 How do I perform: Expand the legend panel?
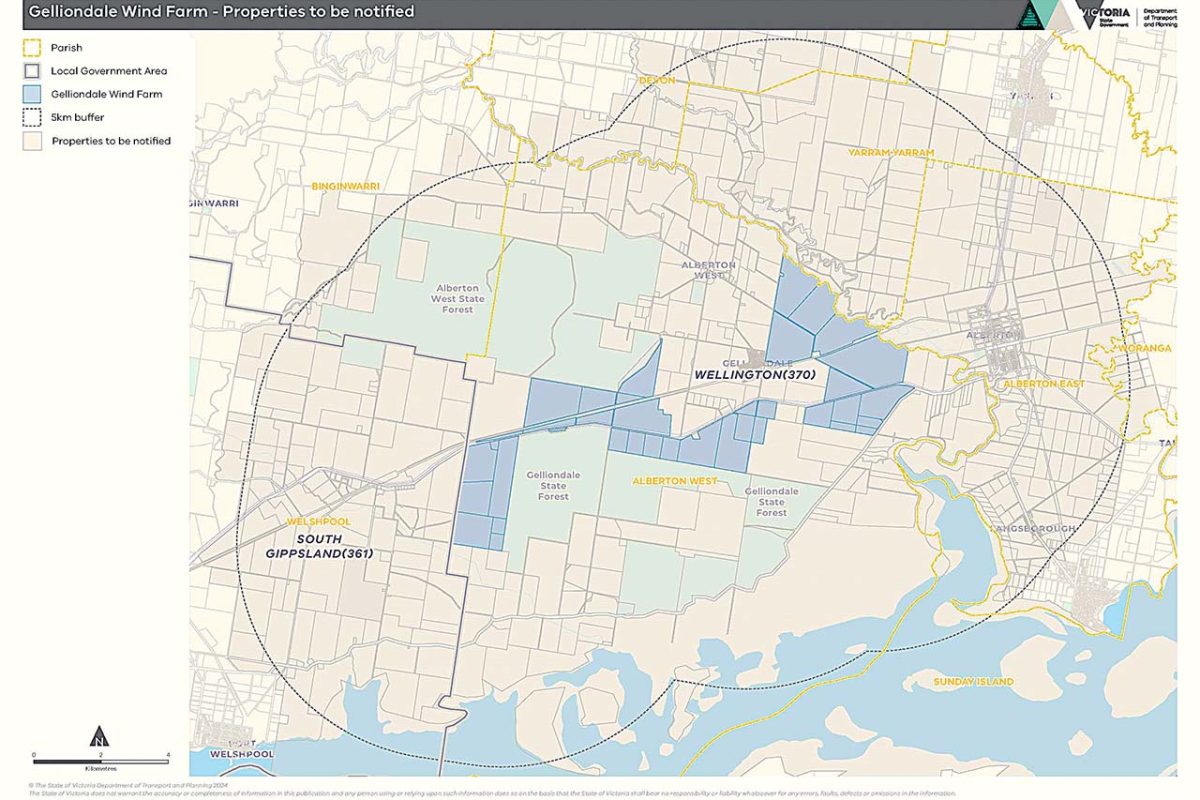pos(95,95)
